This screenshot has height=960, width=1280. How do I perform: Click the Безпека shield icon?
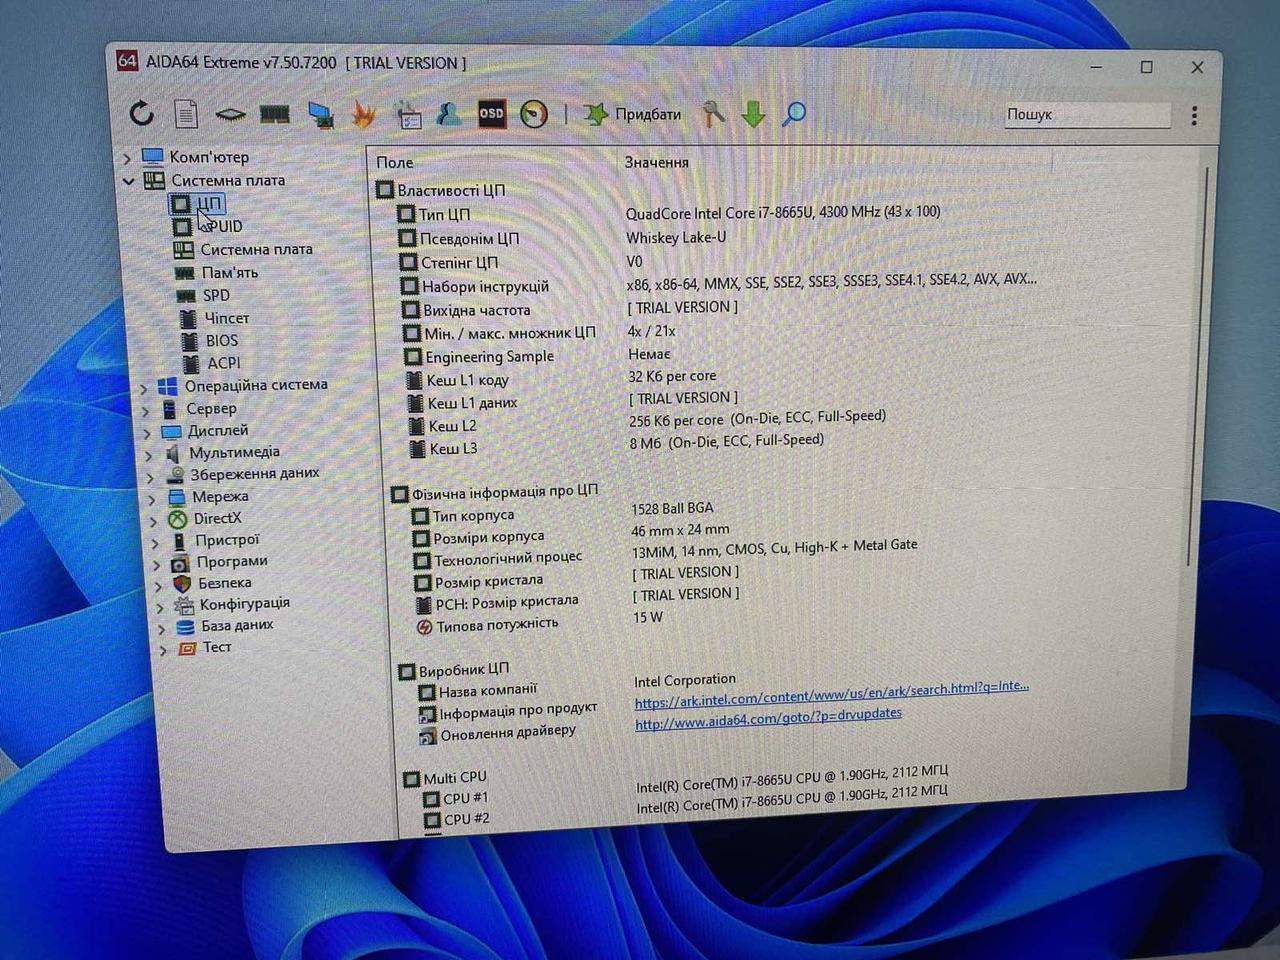tap(182, 584)
